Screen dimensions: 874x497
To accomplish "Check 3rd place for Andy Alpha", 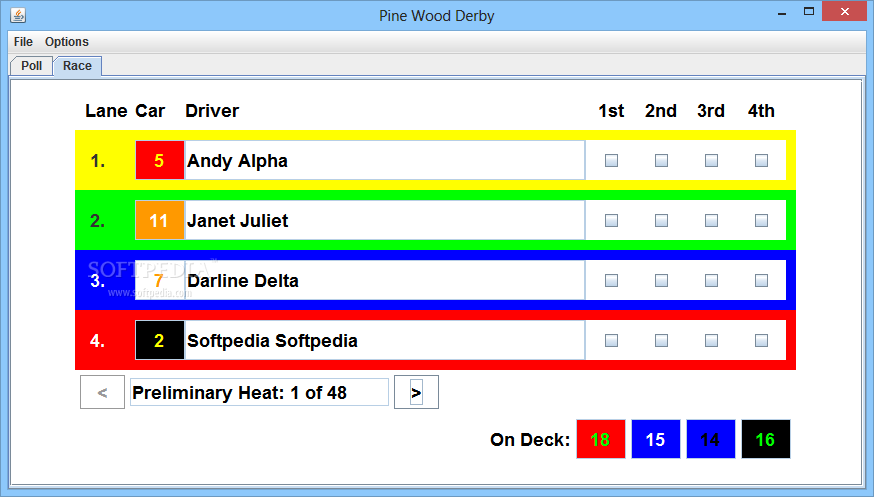I will pyautogui.click(x=711, y=160).
